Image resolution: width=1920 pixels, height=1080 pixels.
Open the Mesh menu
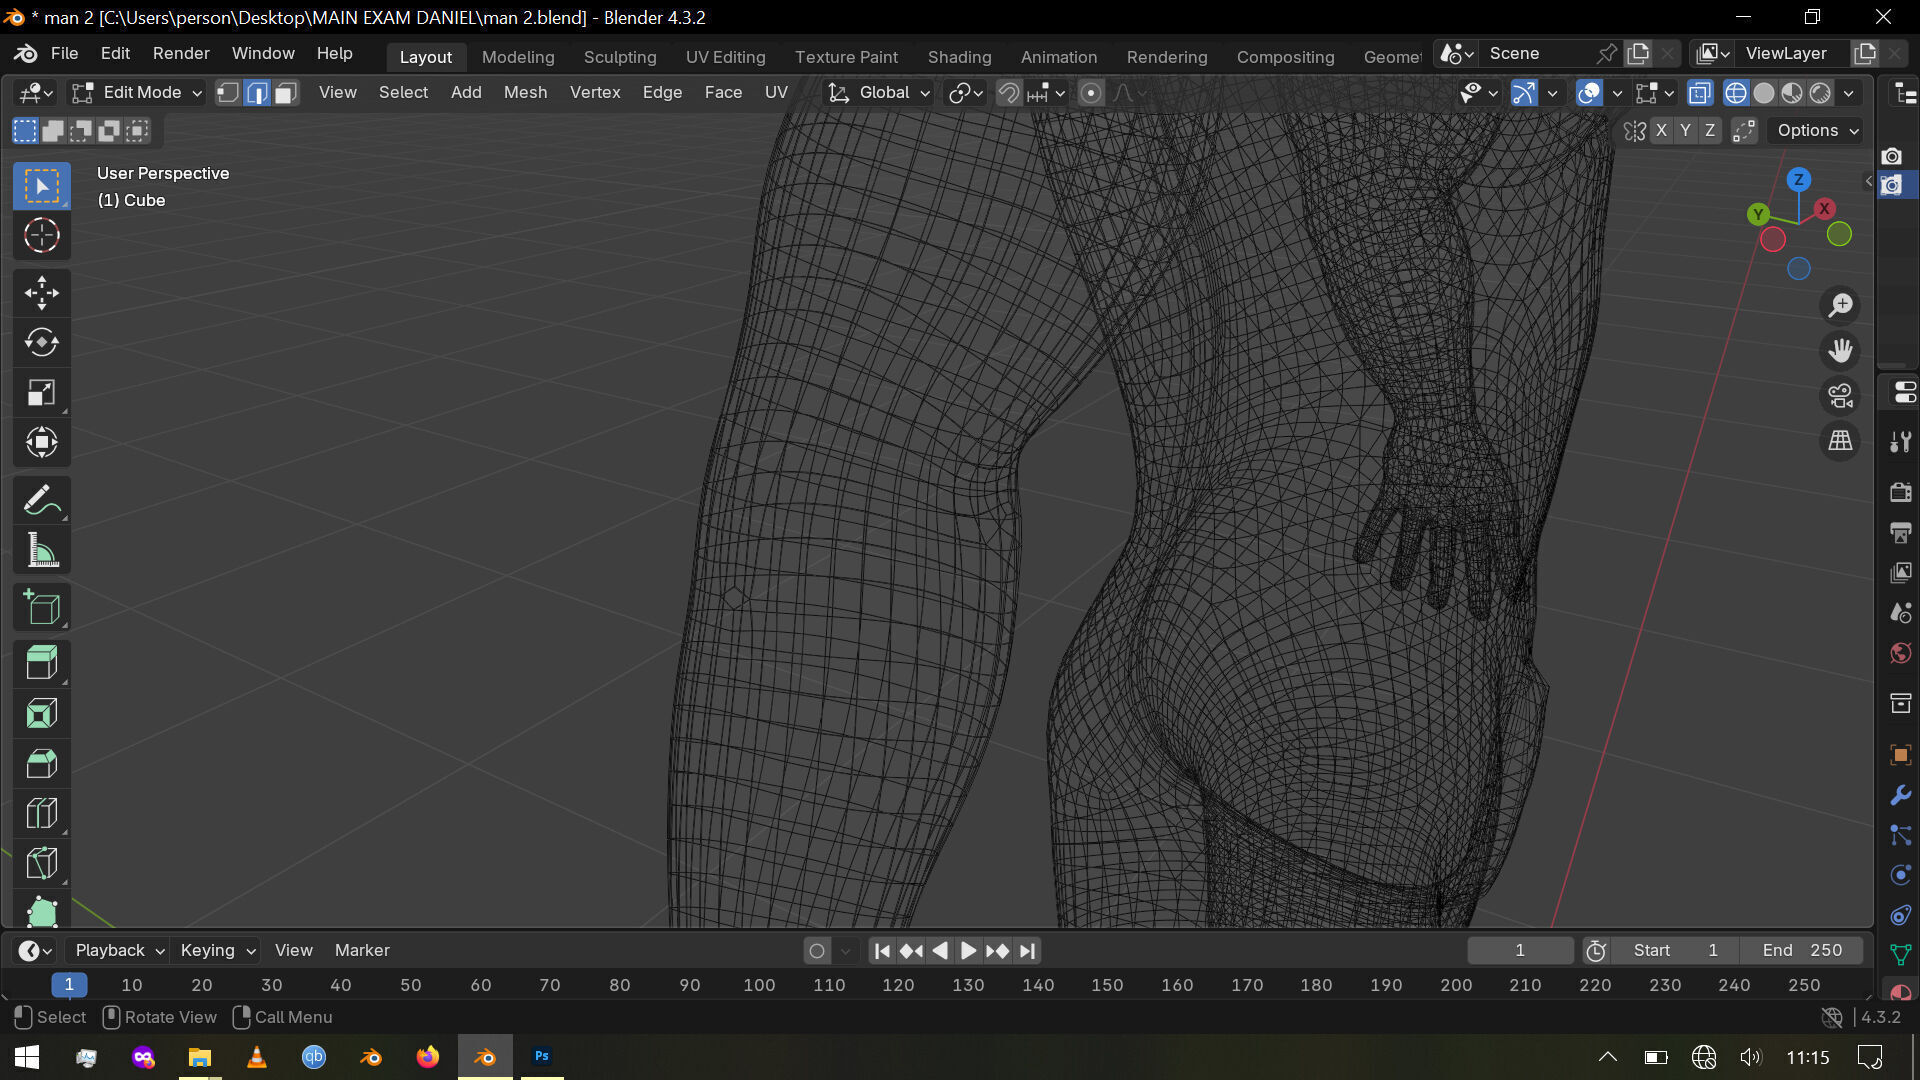(x=525, y=93)
